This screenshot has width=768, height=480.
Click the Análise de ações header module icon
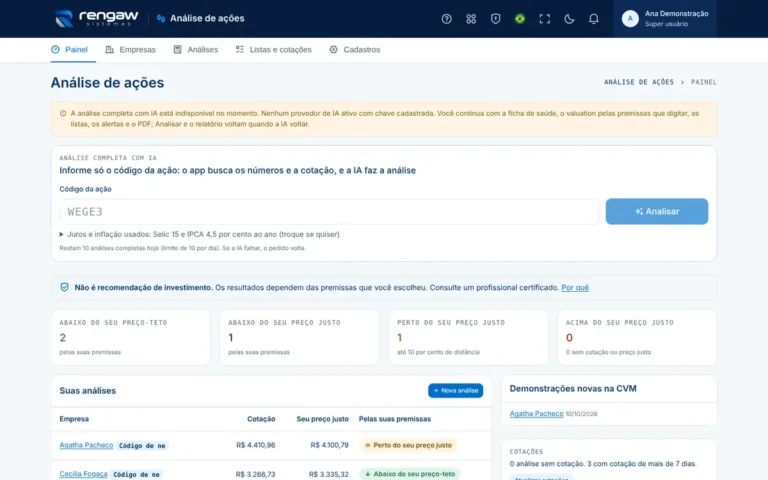click(161, 19)
